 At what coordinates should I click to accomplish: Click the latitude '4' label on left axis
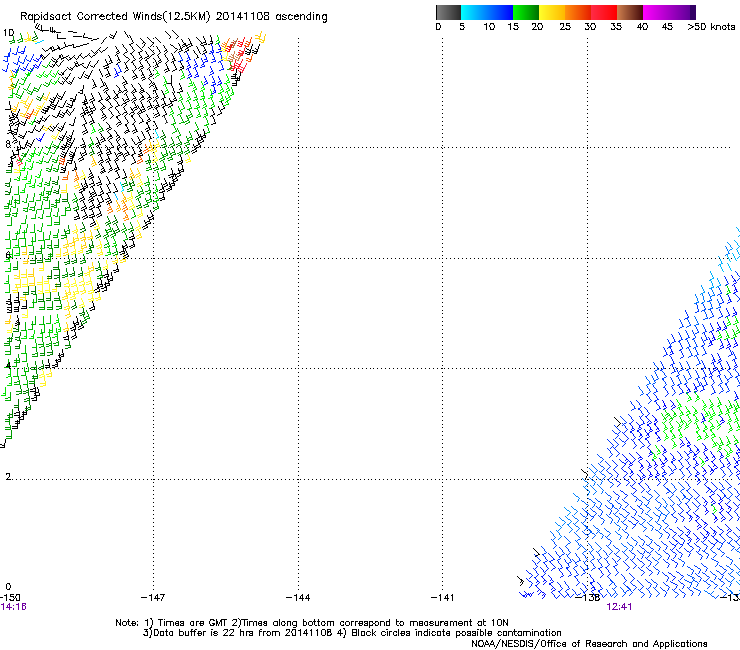coord(8,366)
